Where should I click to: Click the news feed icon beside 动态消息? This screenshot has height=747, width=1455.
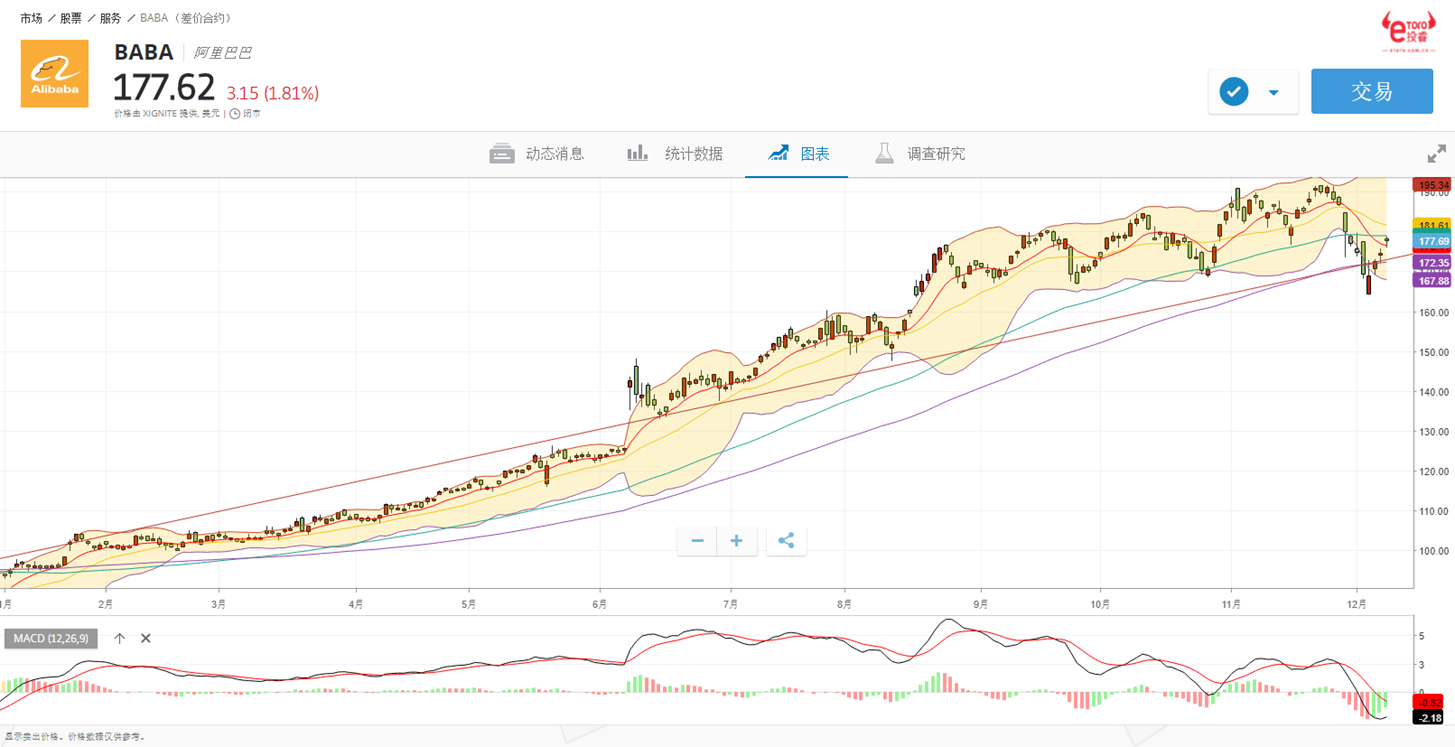click(x=502, y=154)
